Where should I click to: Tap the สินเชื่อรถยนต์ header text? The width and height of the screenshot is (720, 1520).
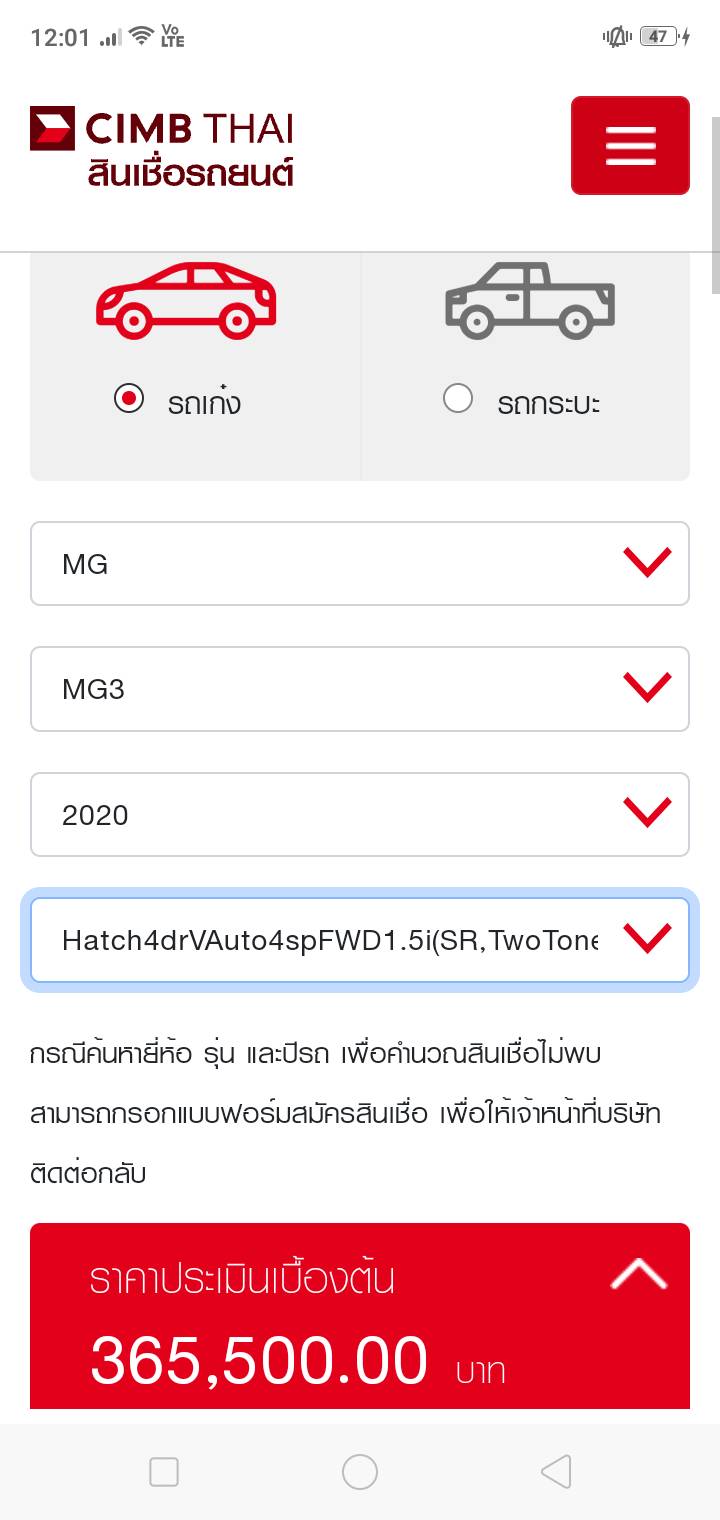point(190,172)
